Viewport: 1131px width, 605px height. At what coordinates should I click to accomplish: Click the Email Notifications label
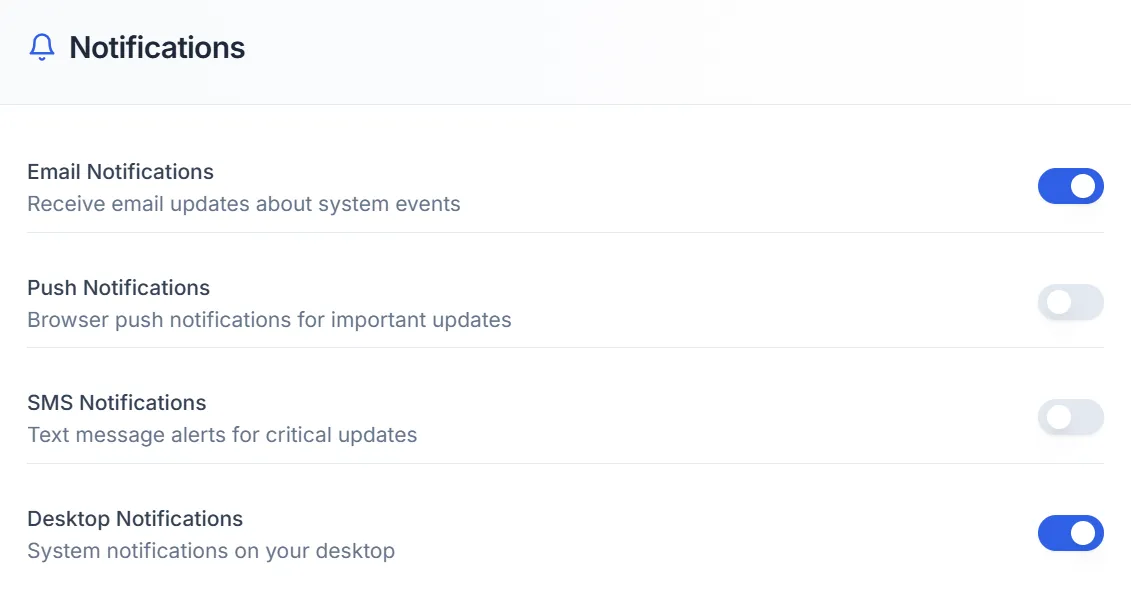[120, 172]
